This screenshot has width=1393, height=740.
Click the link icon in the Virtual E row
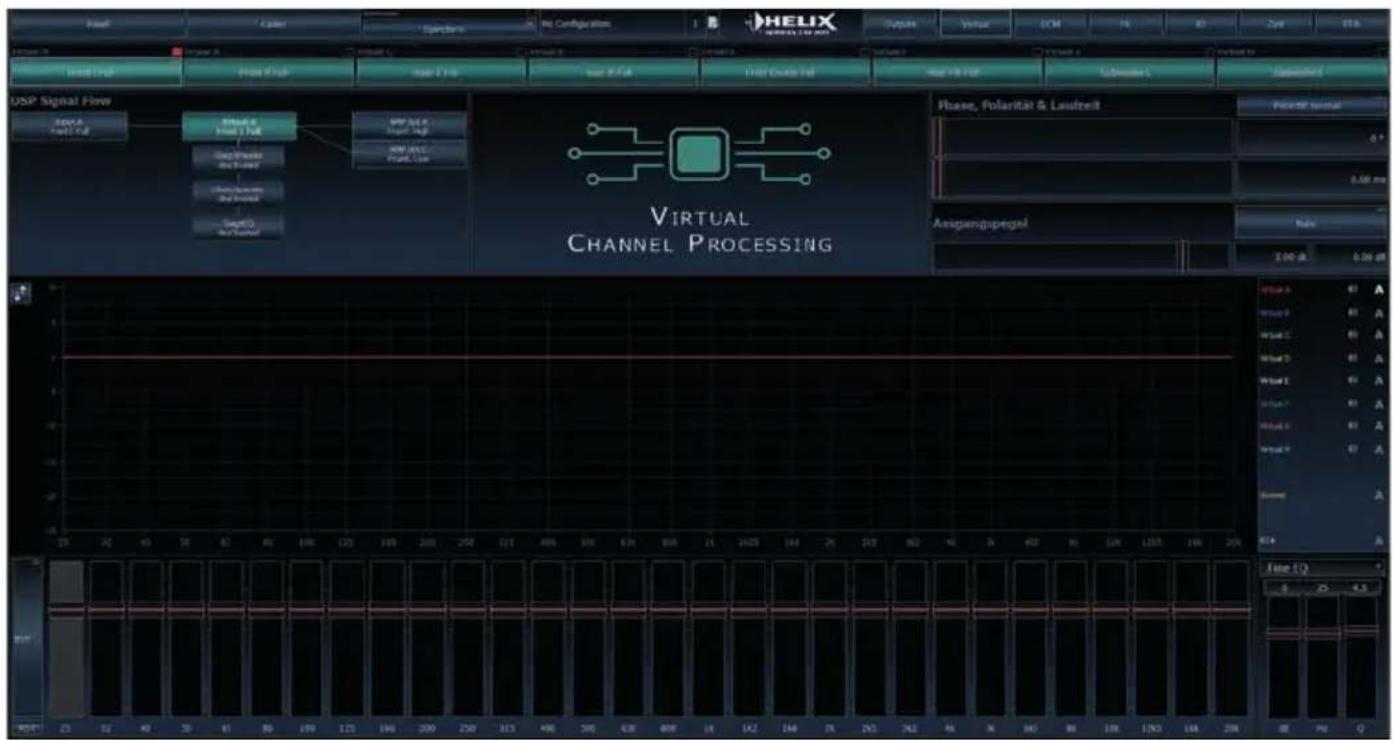[1352, 381]
